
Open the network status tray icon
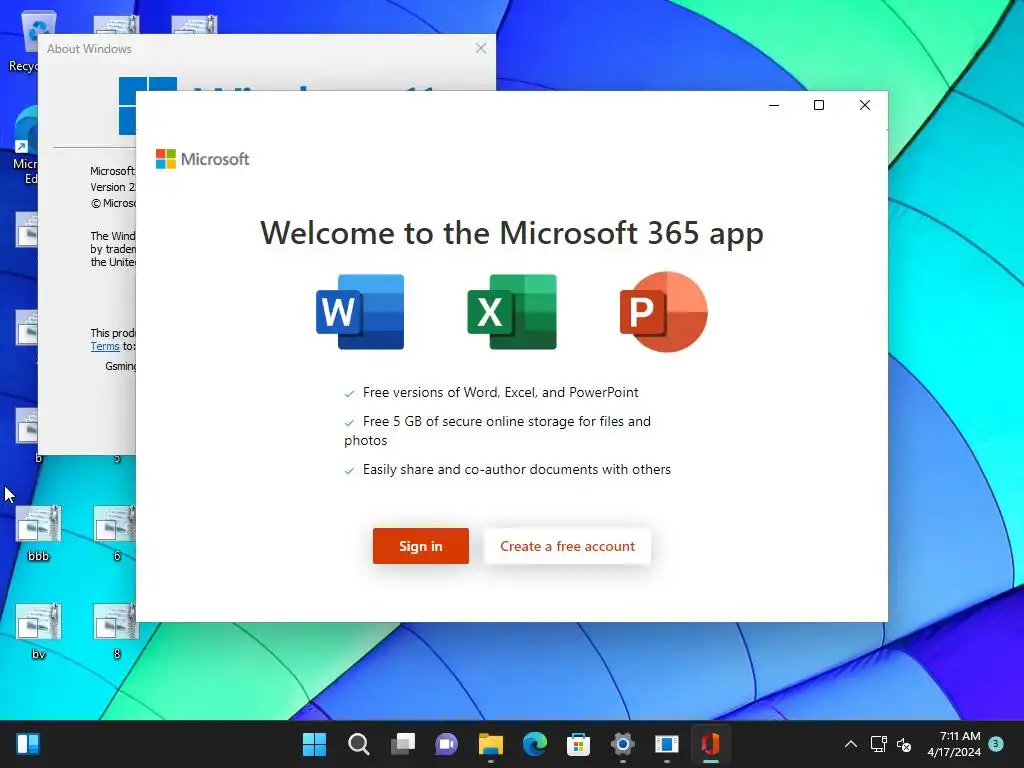pos(878,744)
